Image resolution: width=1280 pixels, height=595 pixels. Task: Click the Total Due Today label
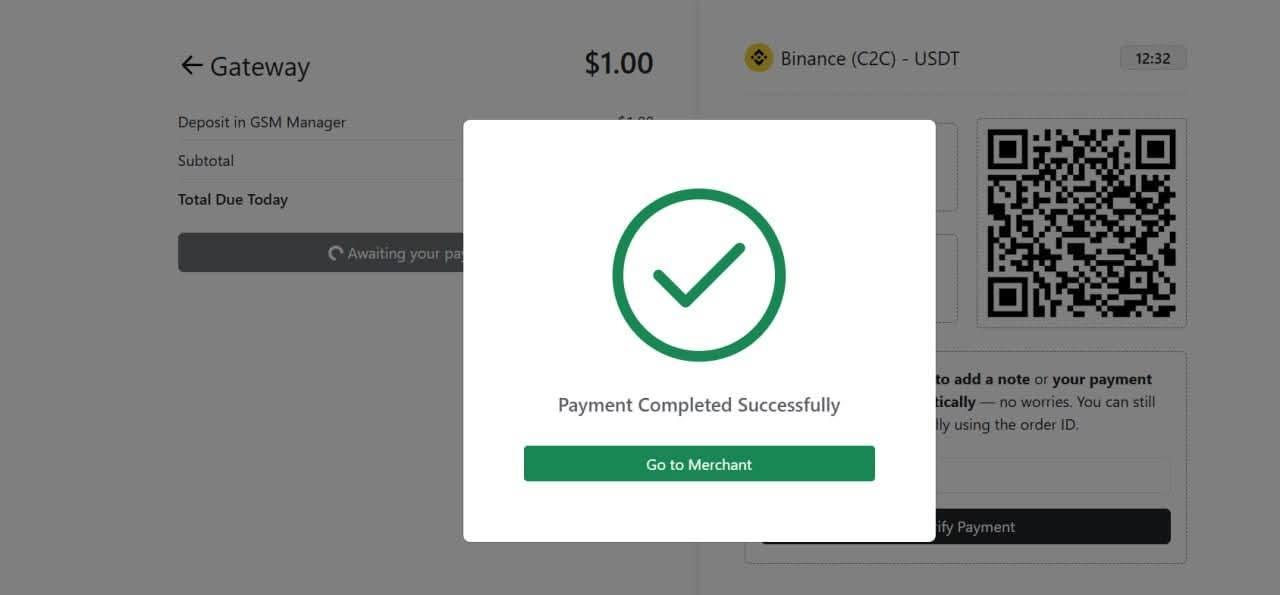tap(233, 199)
